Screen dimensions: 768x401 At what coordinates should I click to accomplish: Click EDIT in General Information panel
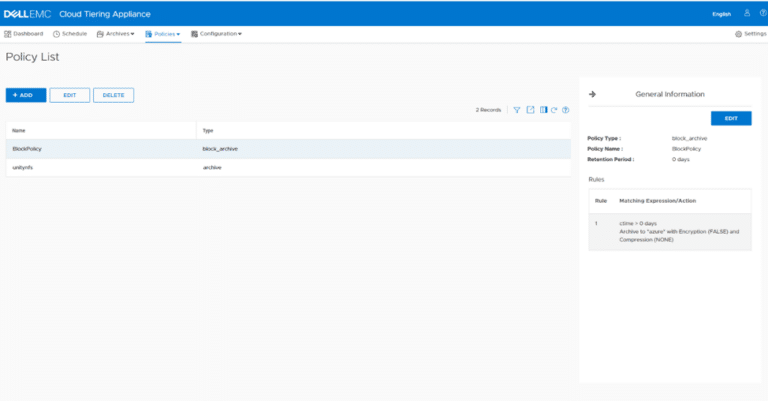[731, 118]
